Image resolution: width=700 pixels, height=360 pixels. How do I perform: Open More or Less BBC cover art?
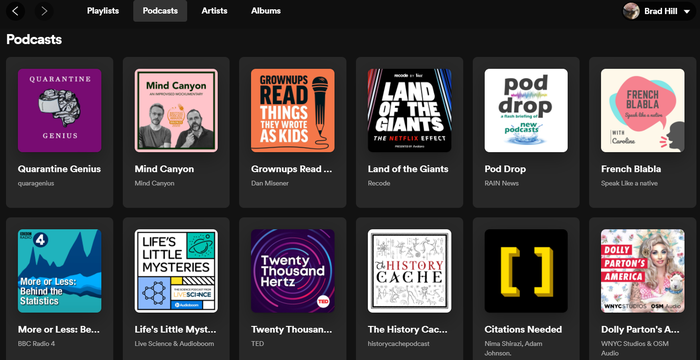click(59, 271)
